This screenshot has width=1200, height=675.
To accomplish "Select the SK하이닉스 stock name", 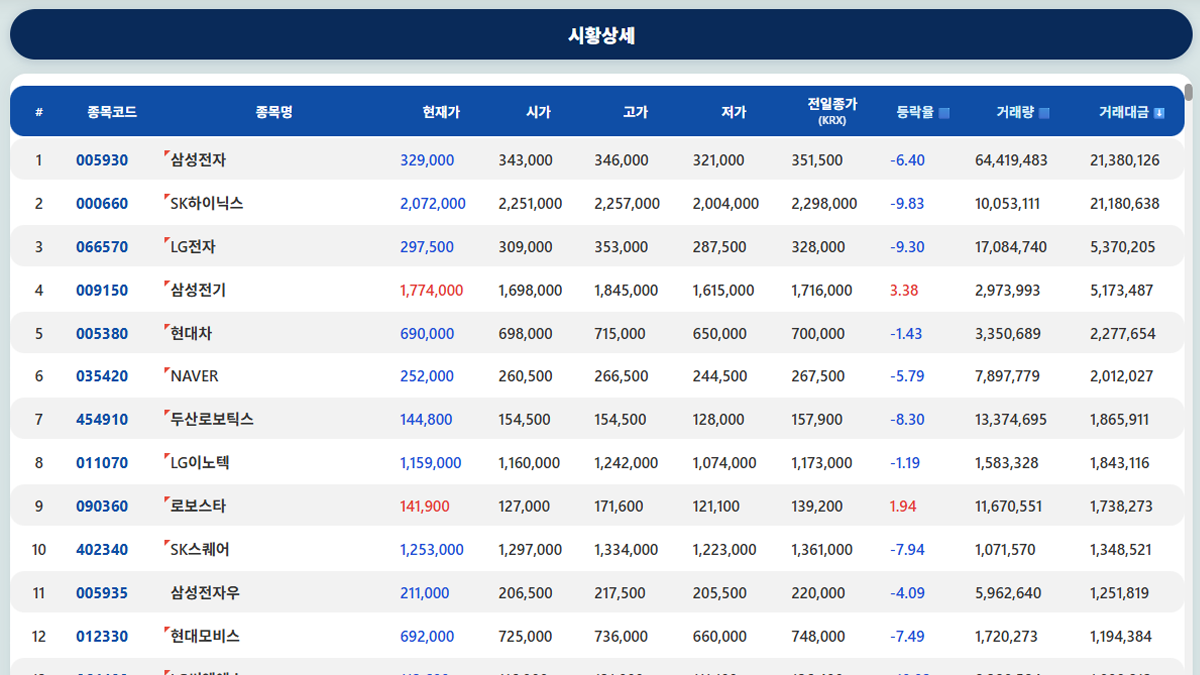I will tap(207, 204).
